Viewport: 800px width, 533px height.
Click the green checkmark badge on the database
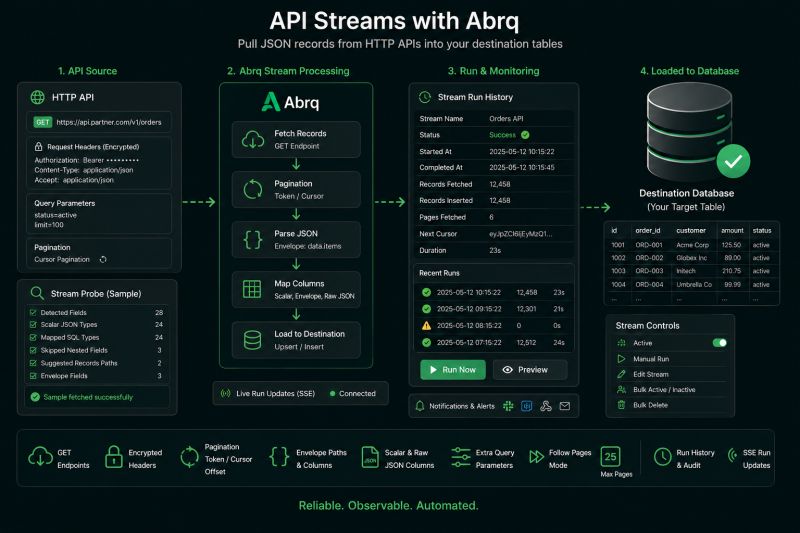click(733, 161)
